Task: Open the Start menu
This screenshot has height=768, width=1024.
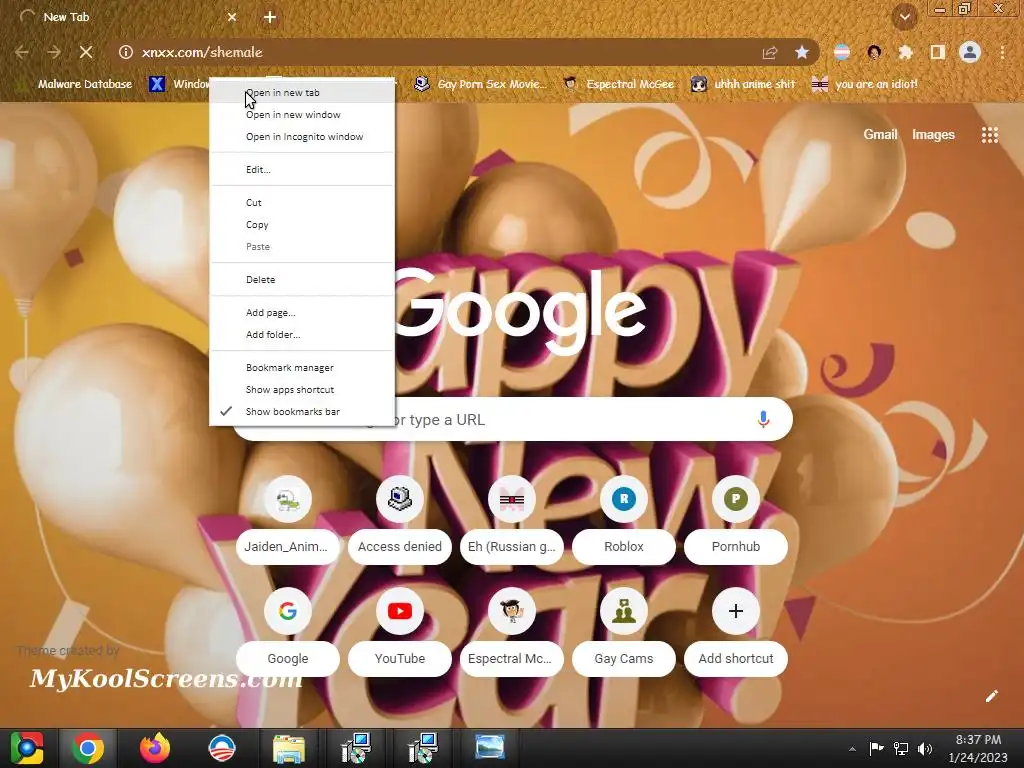Action: click(x=27, y=748)
